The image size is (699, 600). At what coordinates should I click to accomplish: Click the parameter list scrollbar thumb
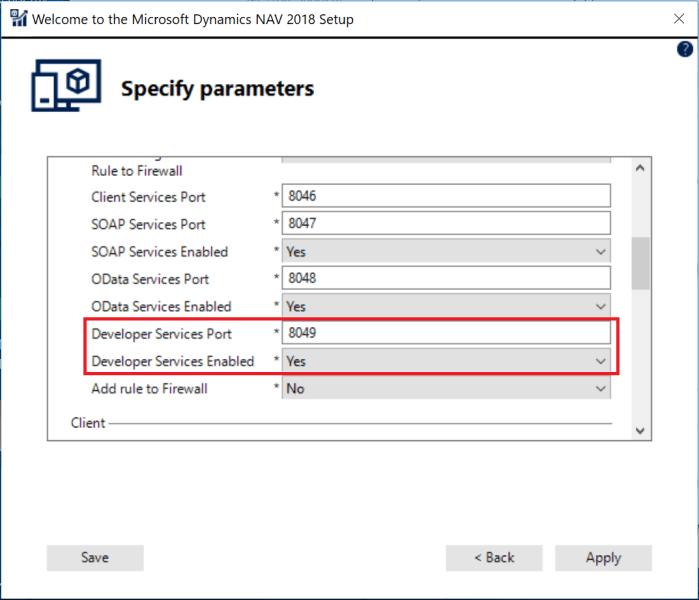pyautogui.click(x=640, y=262)
